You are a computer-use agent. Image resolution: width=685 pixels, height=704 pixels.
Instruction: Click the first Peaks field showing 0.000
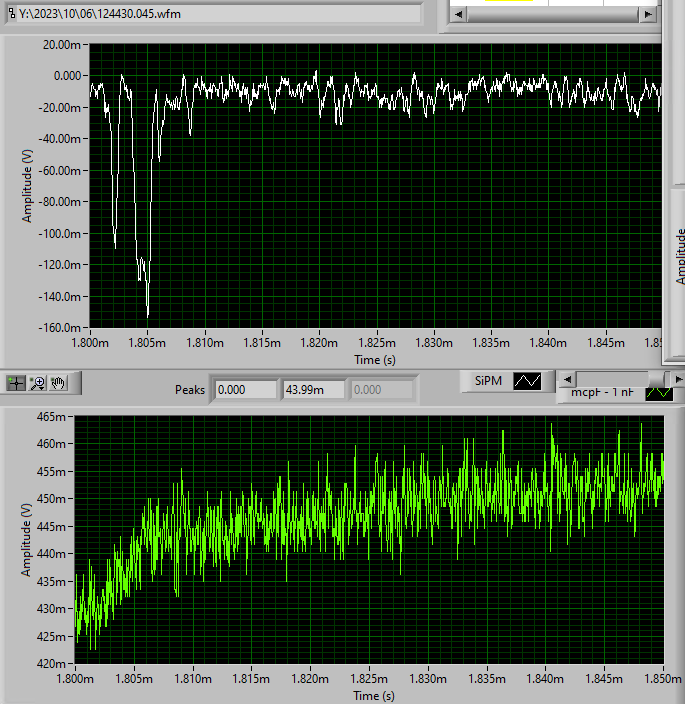click(245, 389)
